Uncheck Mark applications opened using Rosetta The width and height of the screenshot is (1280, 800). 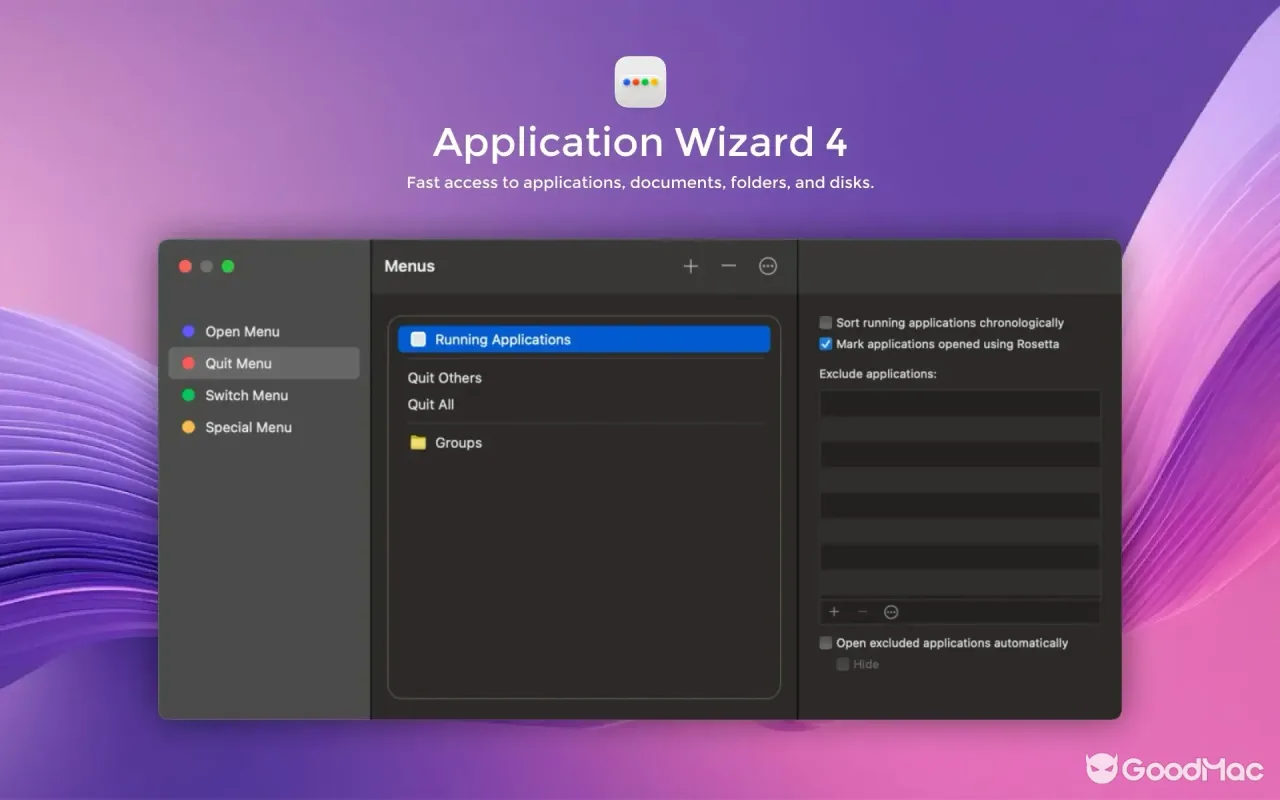click(x=826, y=344)
